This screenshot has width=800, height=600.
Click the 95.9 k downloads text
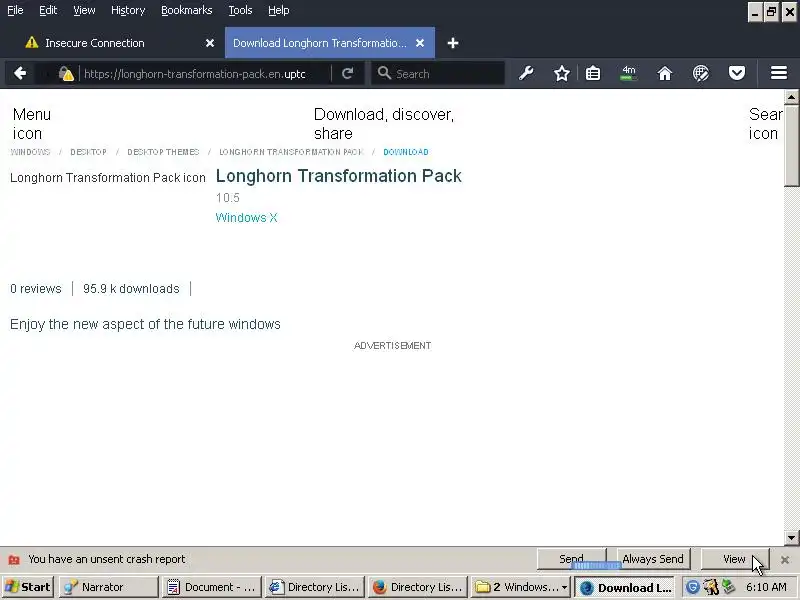tap(131, 289)
